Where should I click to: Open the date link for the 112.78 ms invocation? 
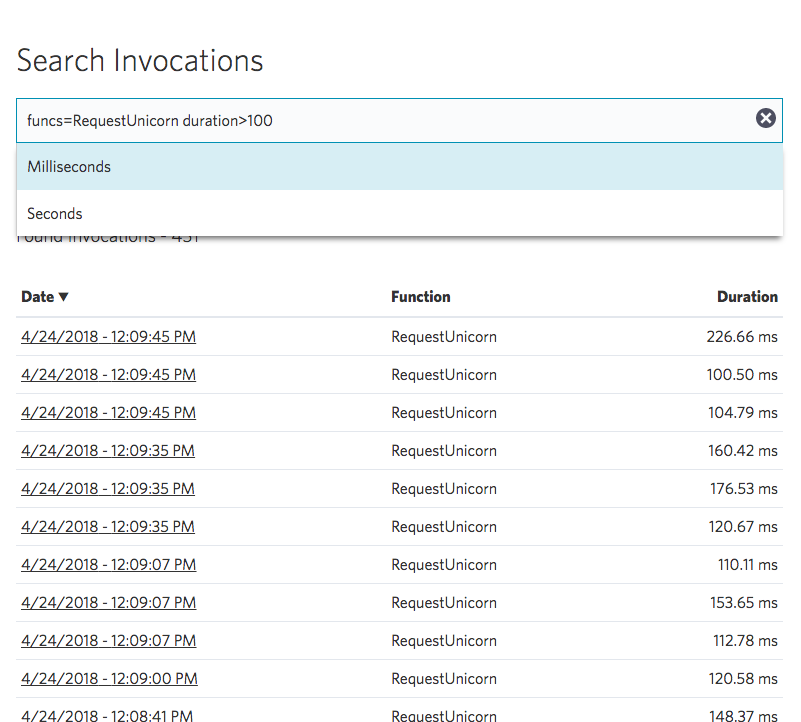(108, 641)
